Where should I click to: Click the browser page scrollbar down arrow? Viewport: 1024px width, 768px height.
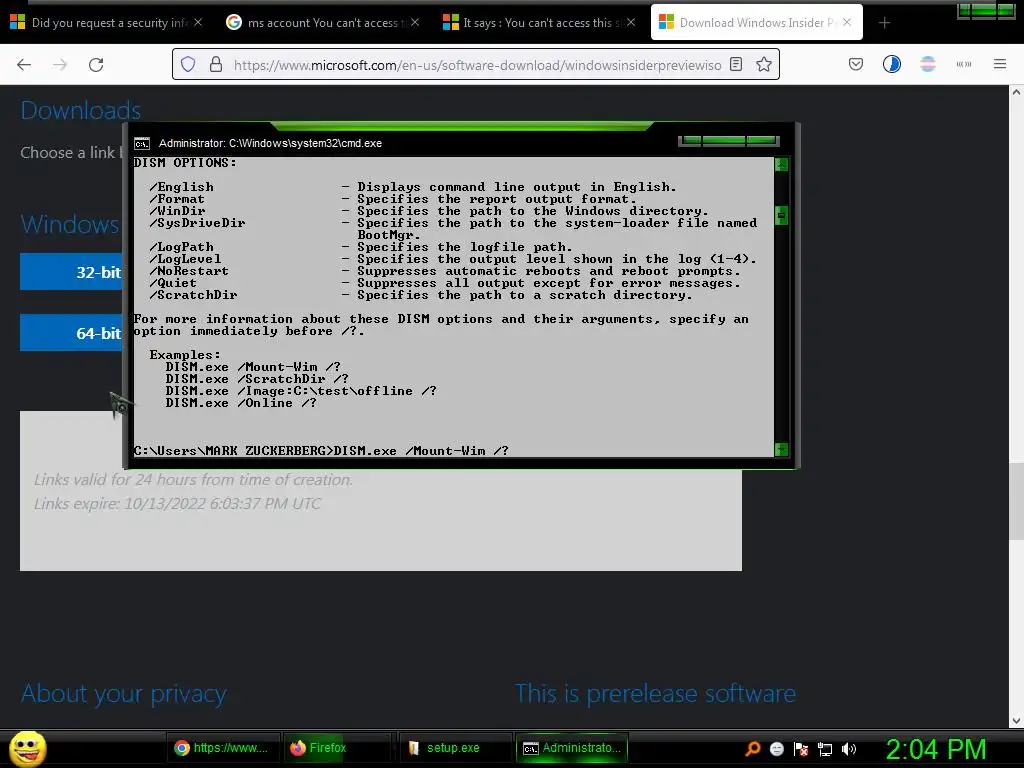pos(1016,721)
